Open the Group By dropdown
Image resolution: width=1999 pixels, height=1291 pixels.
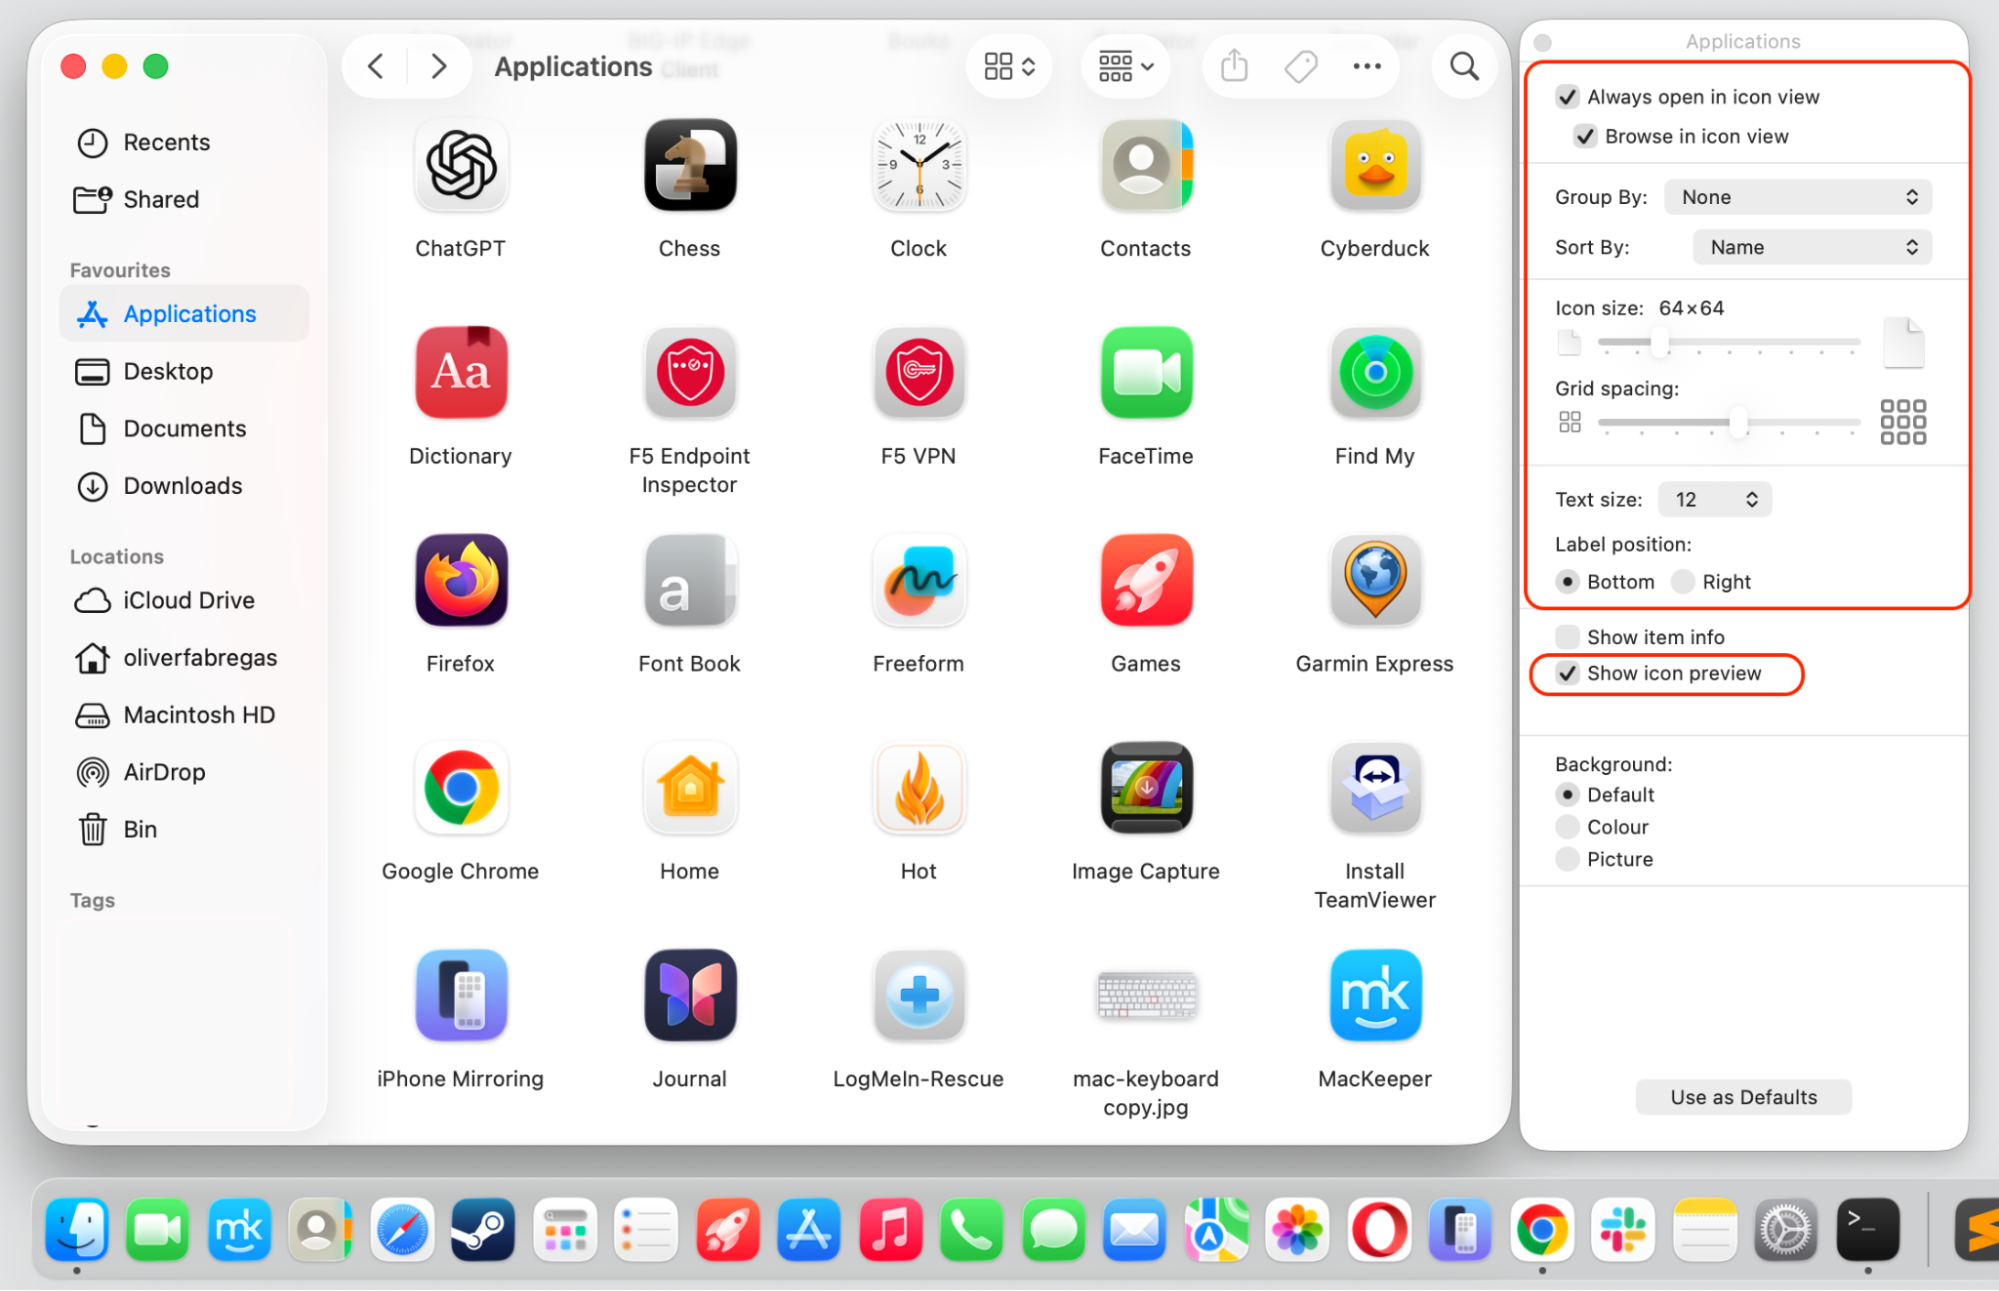tap(1797, 197)
